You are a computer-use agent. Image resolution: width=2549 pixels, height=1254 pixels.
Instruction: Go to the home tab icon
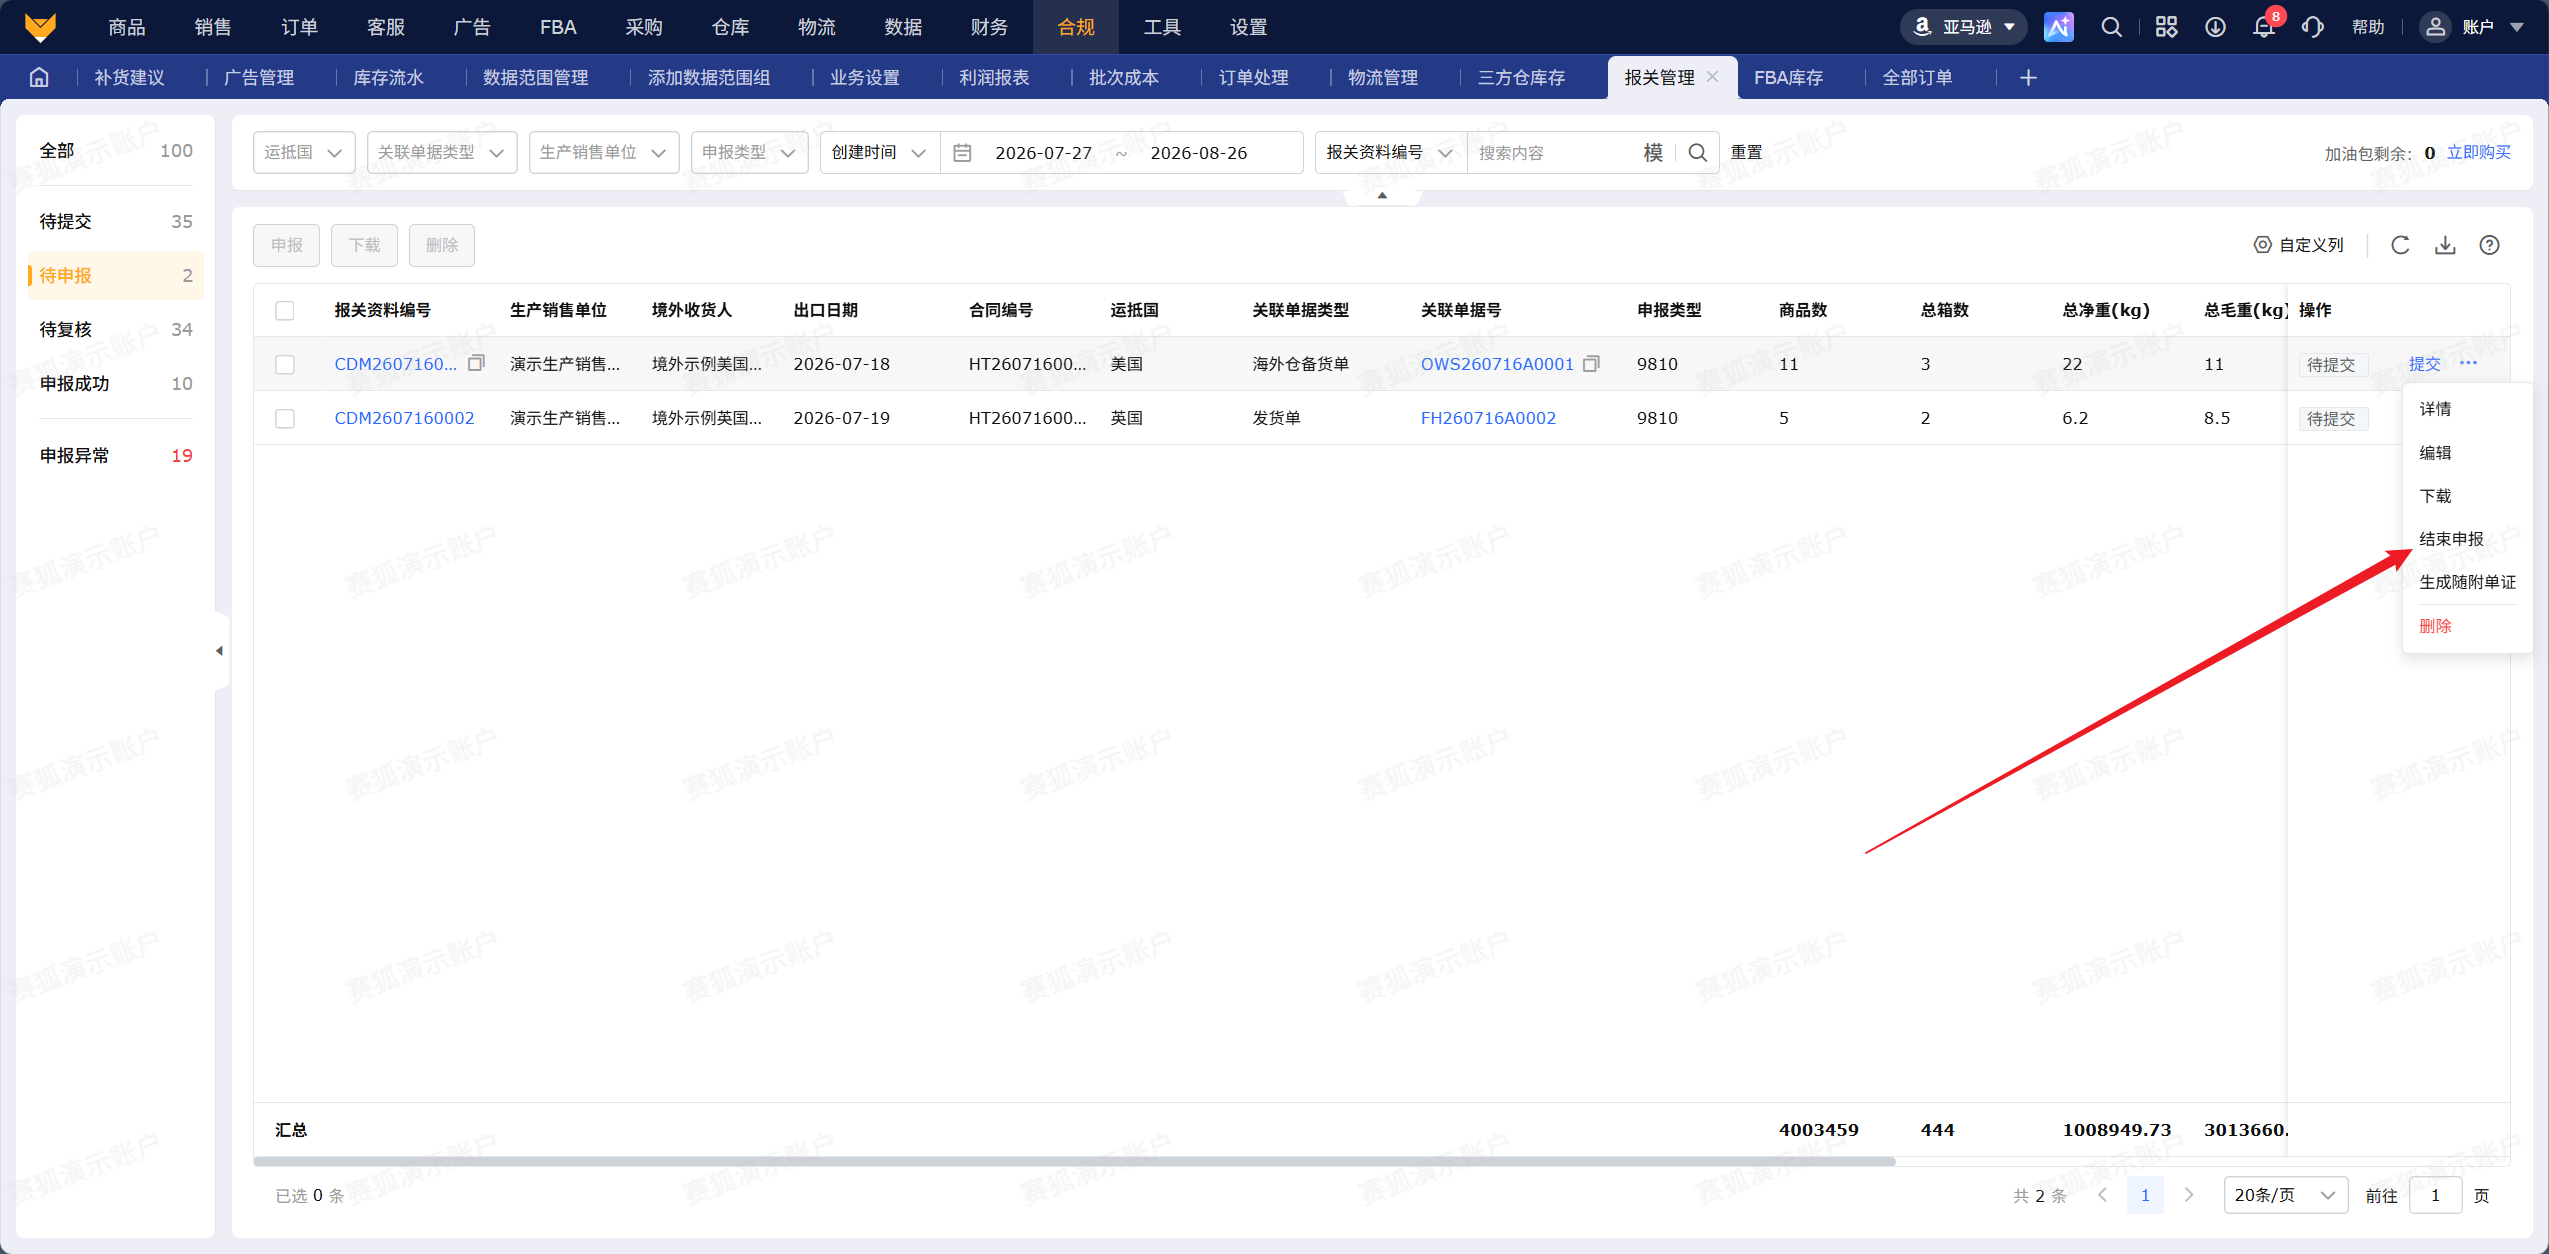pos(39,77)
